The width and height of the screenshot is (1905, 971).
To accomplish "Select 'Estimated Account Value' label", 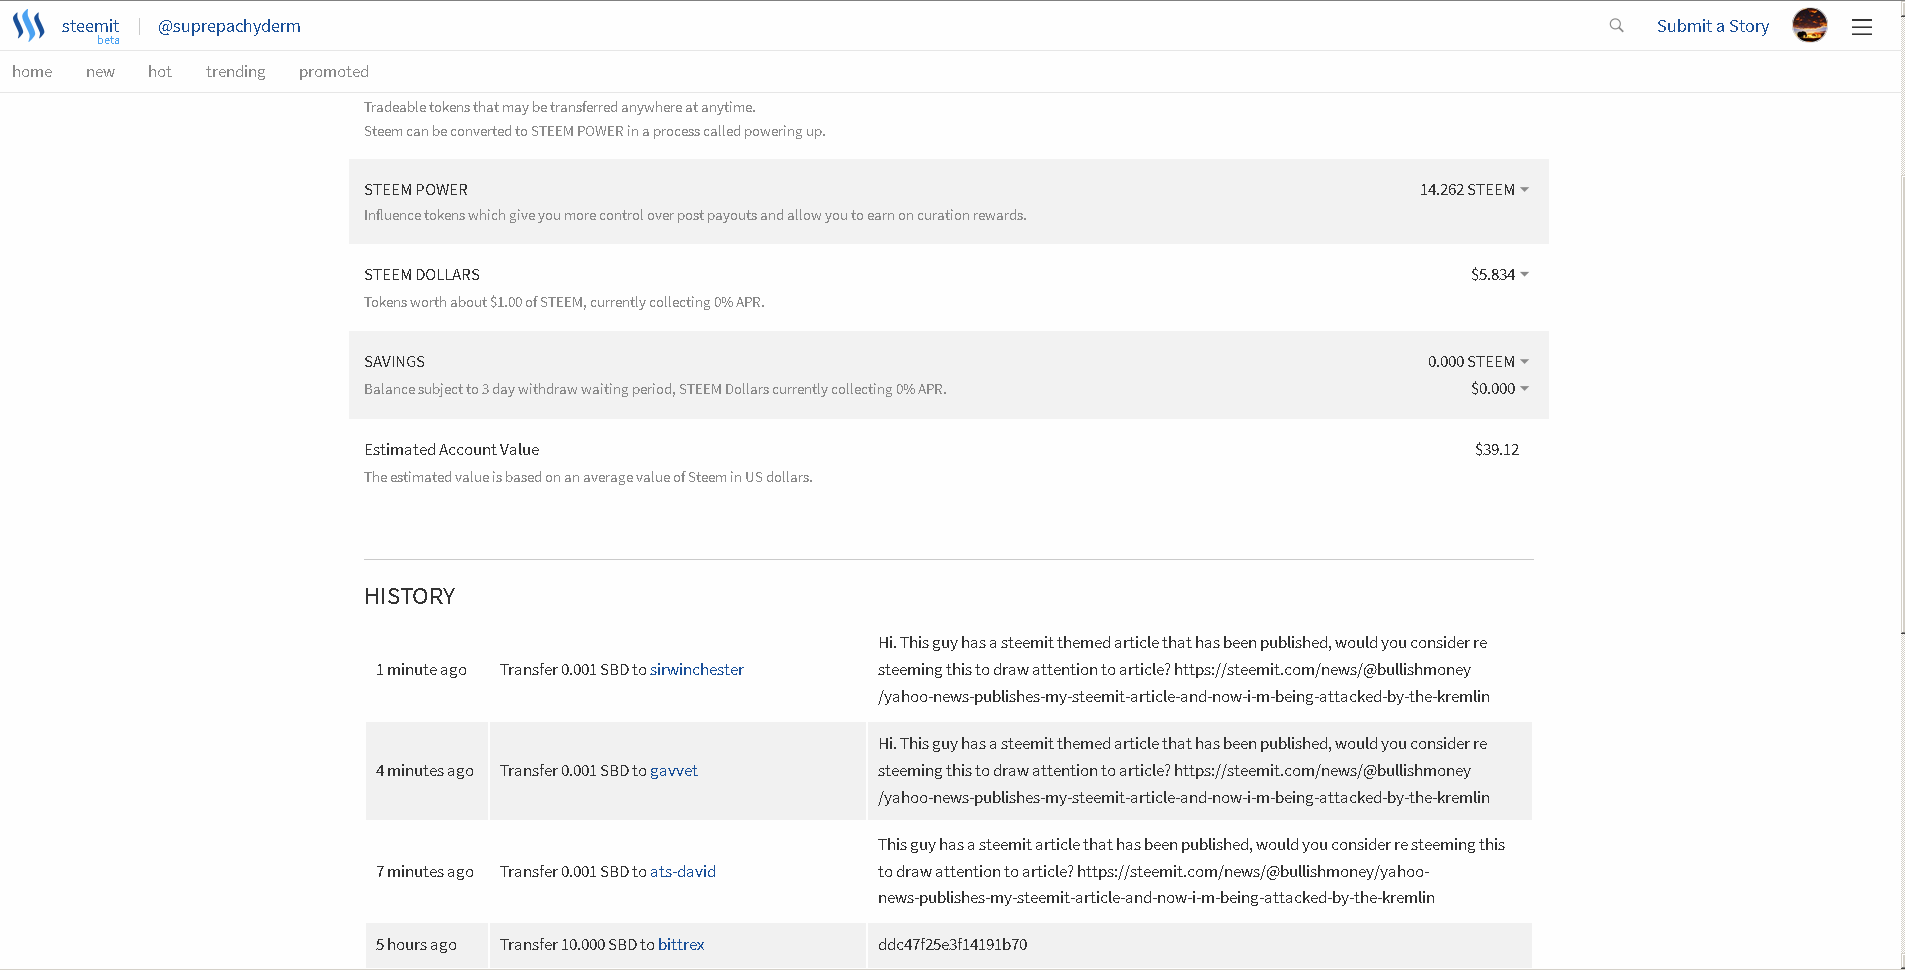I will tap(451, 450).
